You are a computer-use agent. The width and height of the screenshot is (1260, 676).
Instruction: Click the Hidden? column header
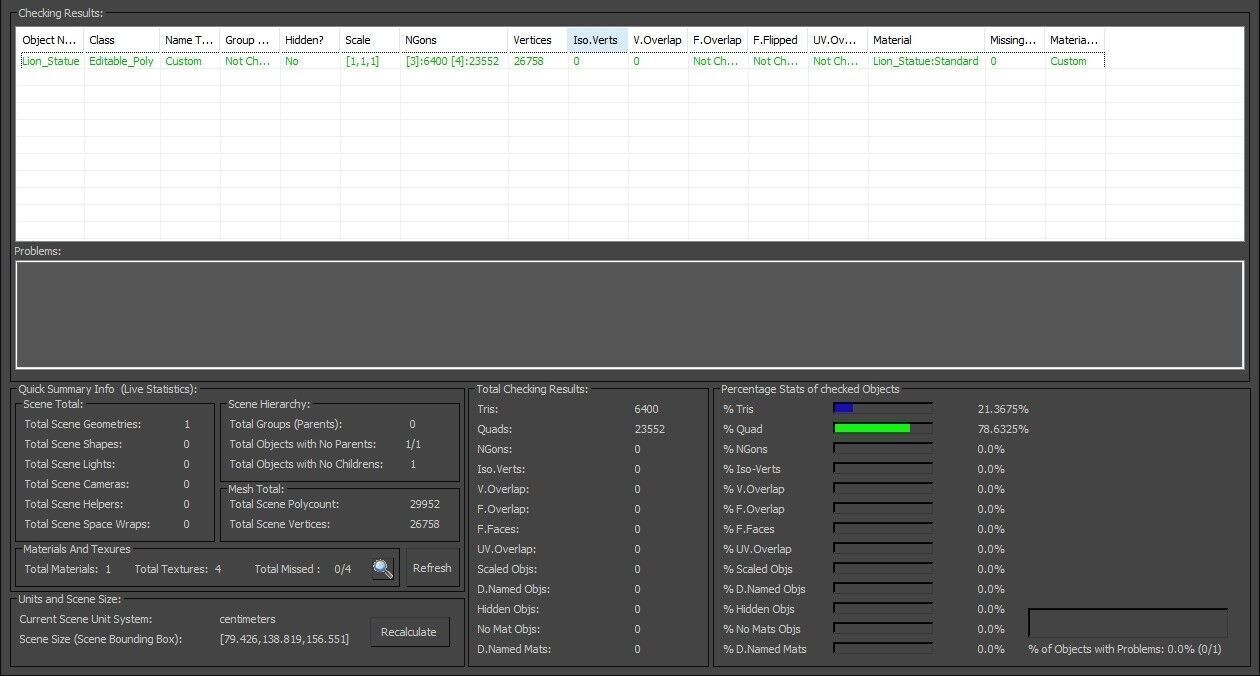coord(310,40)
